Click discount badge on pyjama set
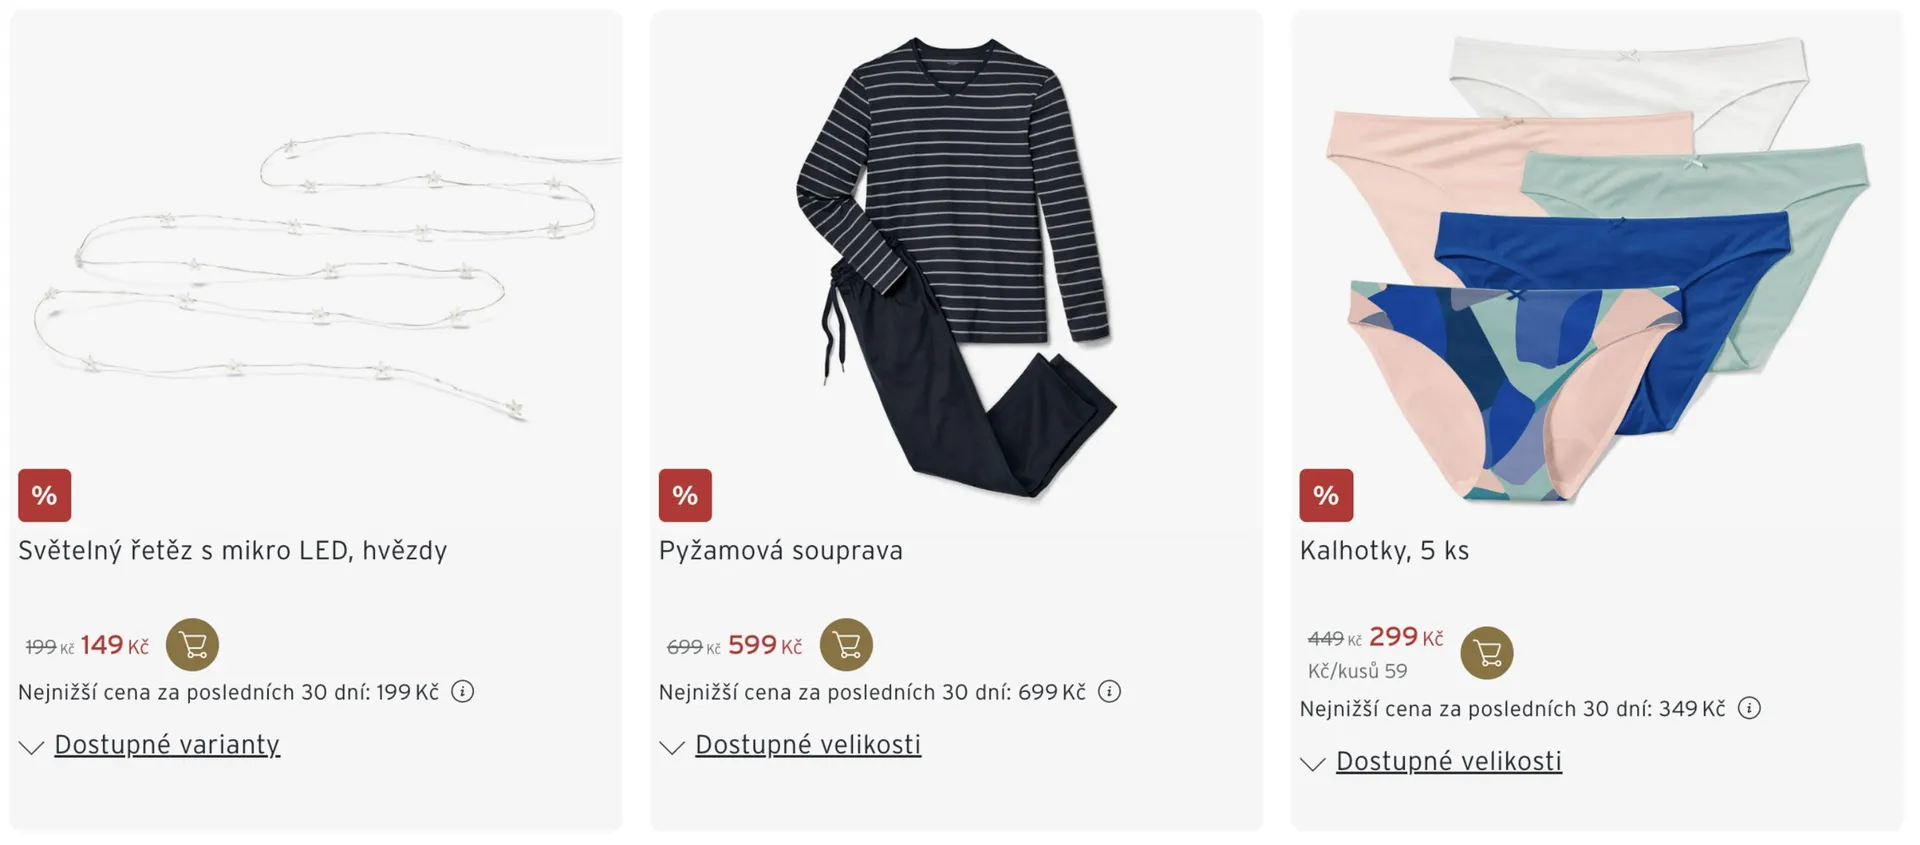This screenshot has width=1920, height=845. [x=685, y=495]
